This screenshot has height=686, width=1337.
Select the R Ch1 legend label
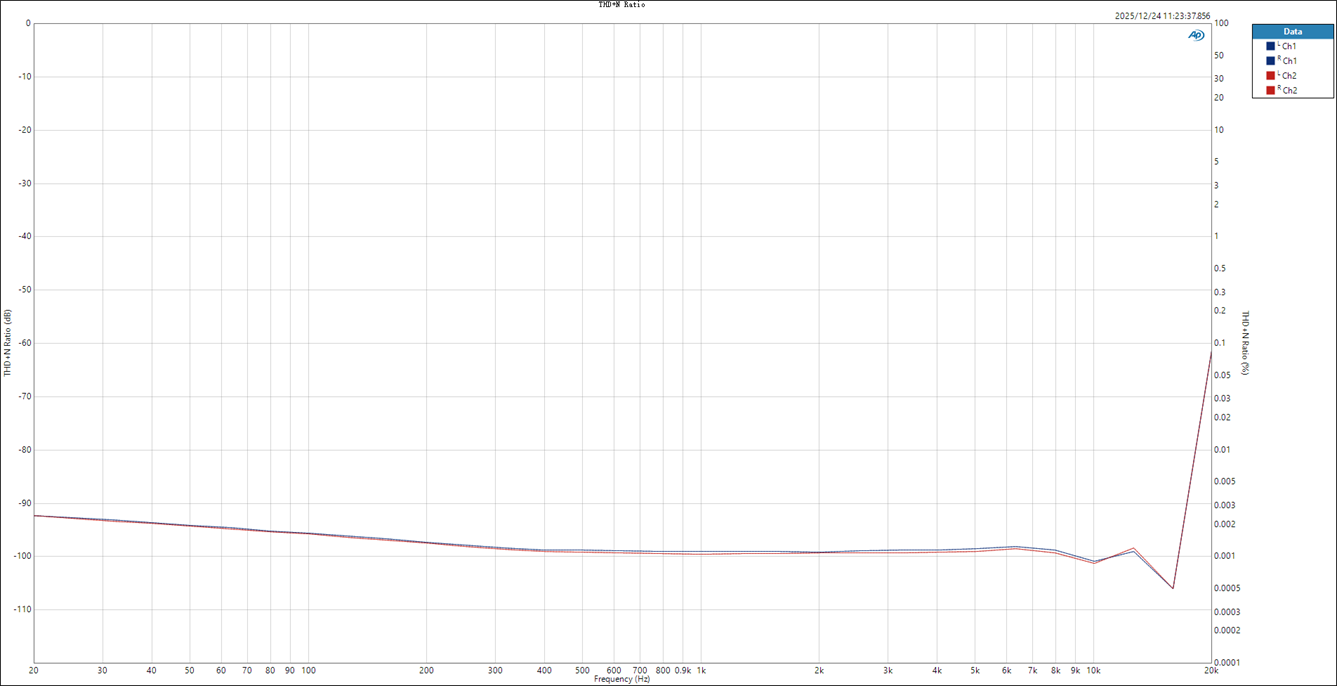(1287, 61)
